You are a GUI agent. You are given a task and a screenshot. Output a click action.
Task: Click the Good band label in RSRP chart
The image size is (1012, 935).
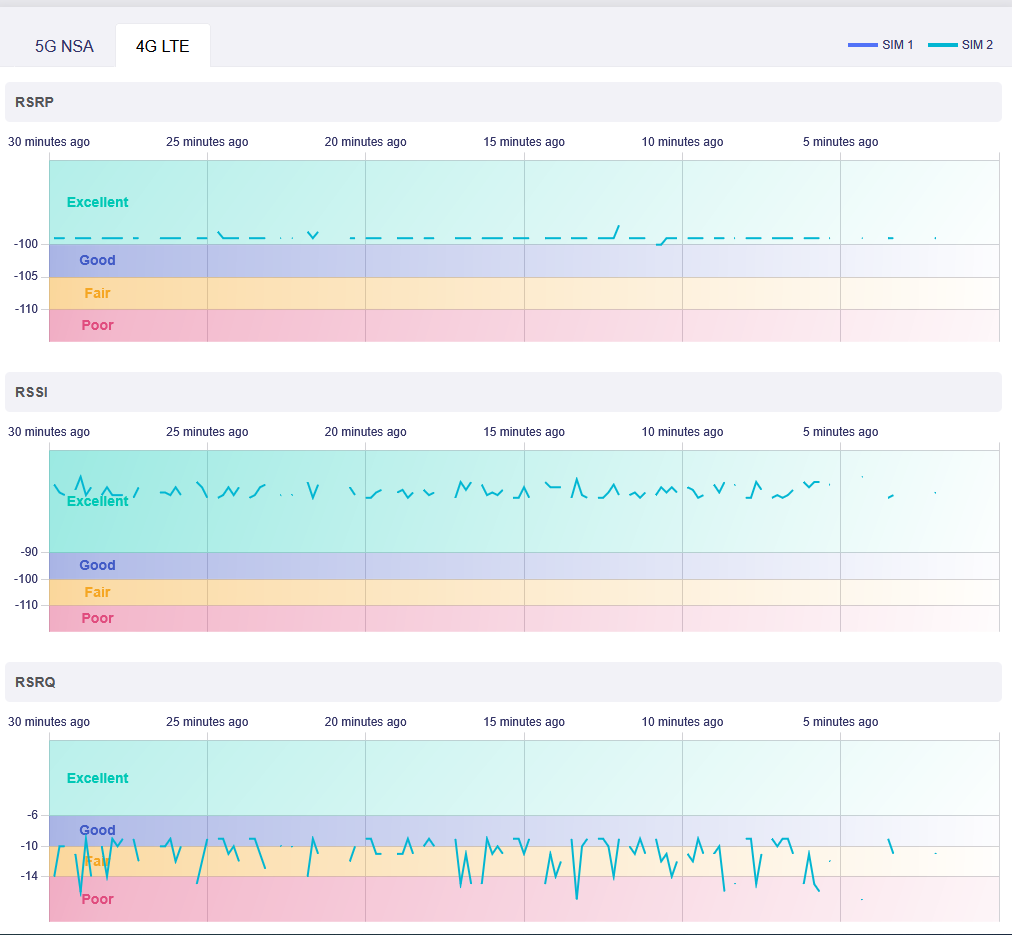coord(98,260)
